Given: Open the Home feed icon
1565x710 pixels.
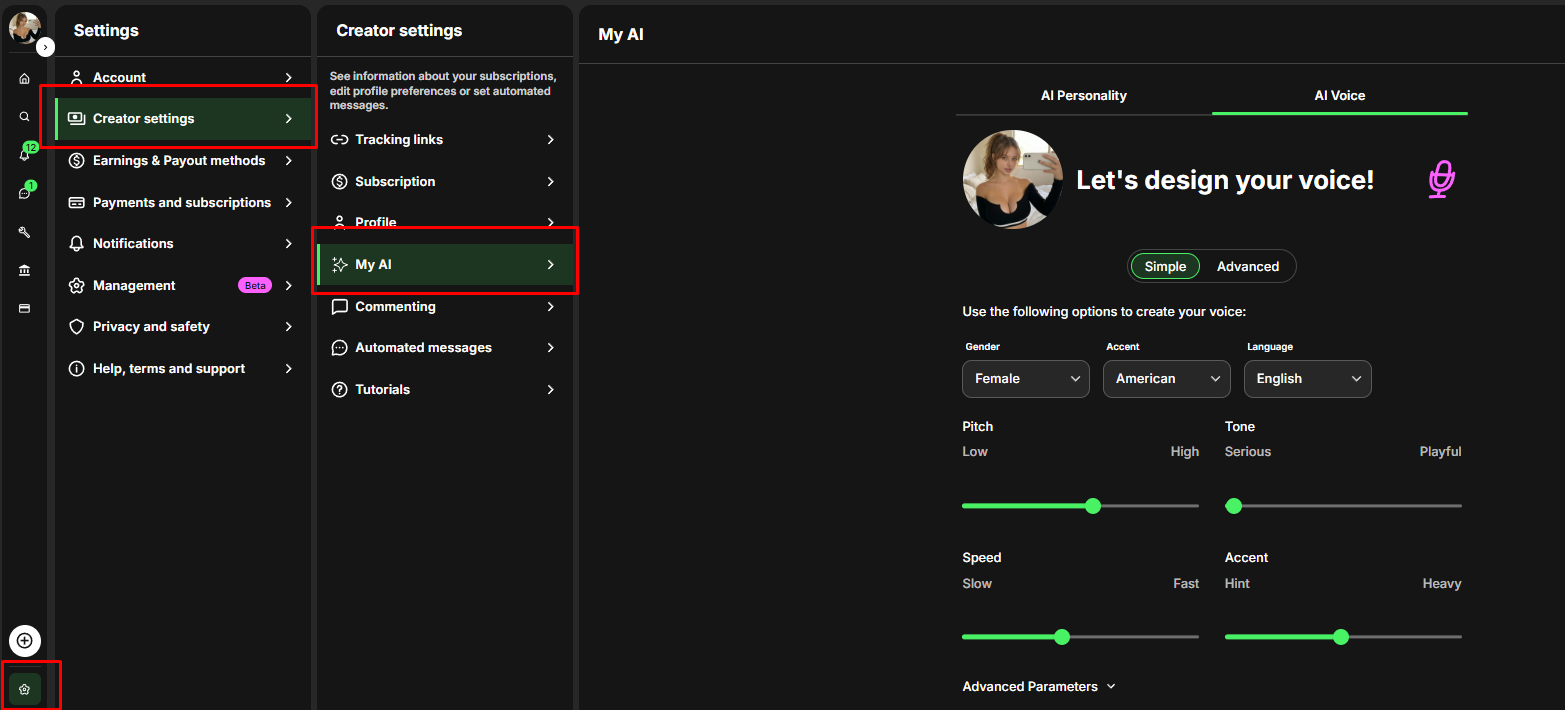Looking at the screenshot, I should (24, 78).
